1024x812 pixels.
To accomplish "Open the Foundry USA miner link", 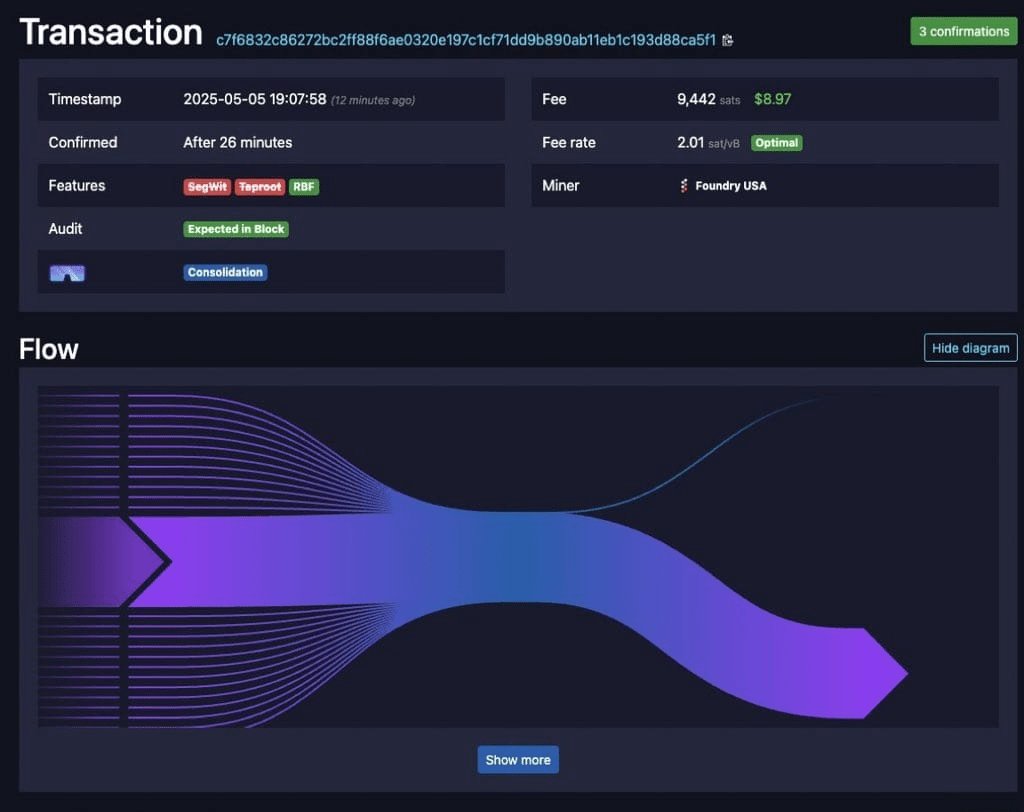I will click(731, 186).
